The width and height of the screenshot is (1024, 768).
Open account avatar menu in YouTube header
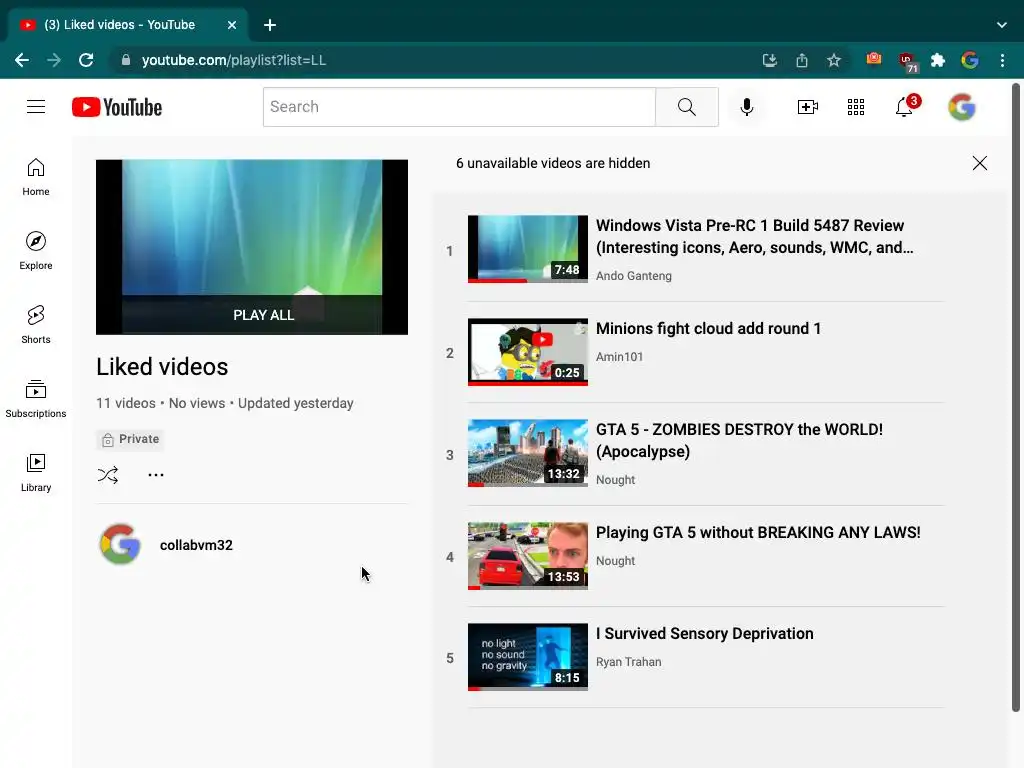(961, 106)
